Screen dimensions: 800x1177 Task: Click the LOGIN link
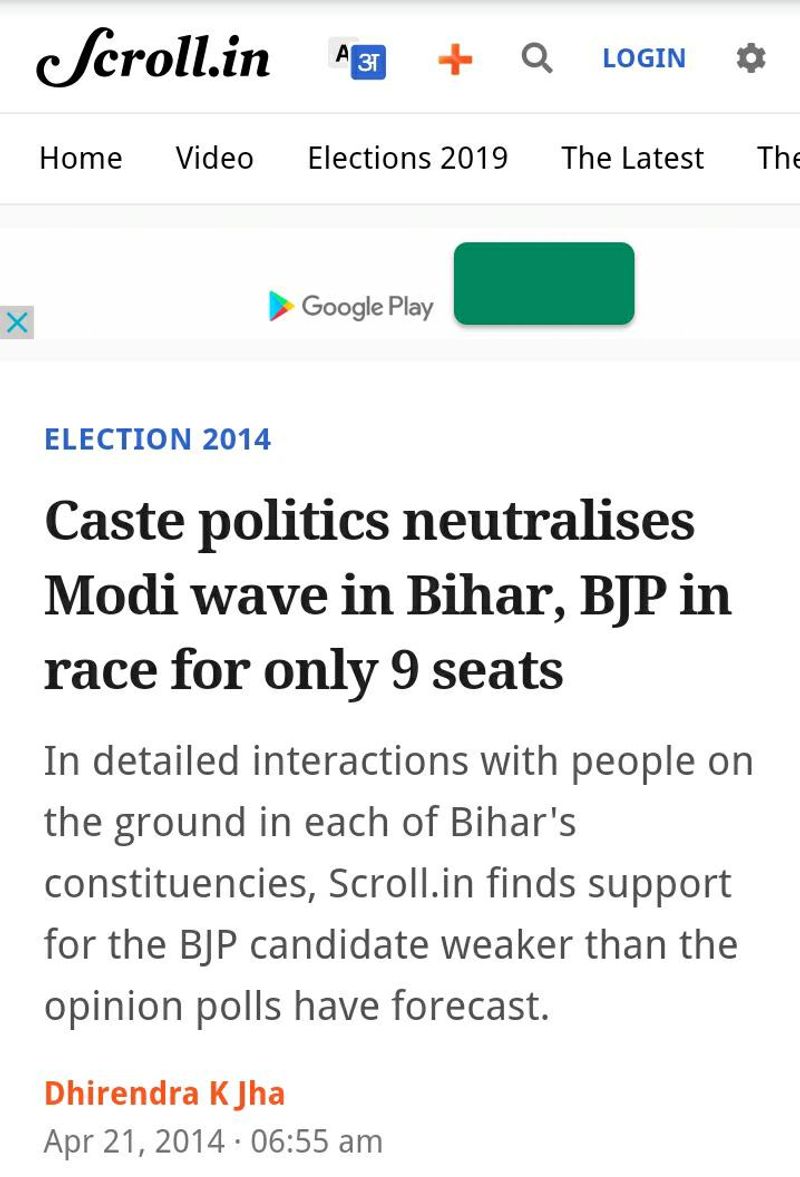coord(644,59)
